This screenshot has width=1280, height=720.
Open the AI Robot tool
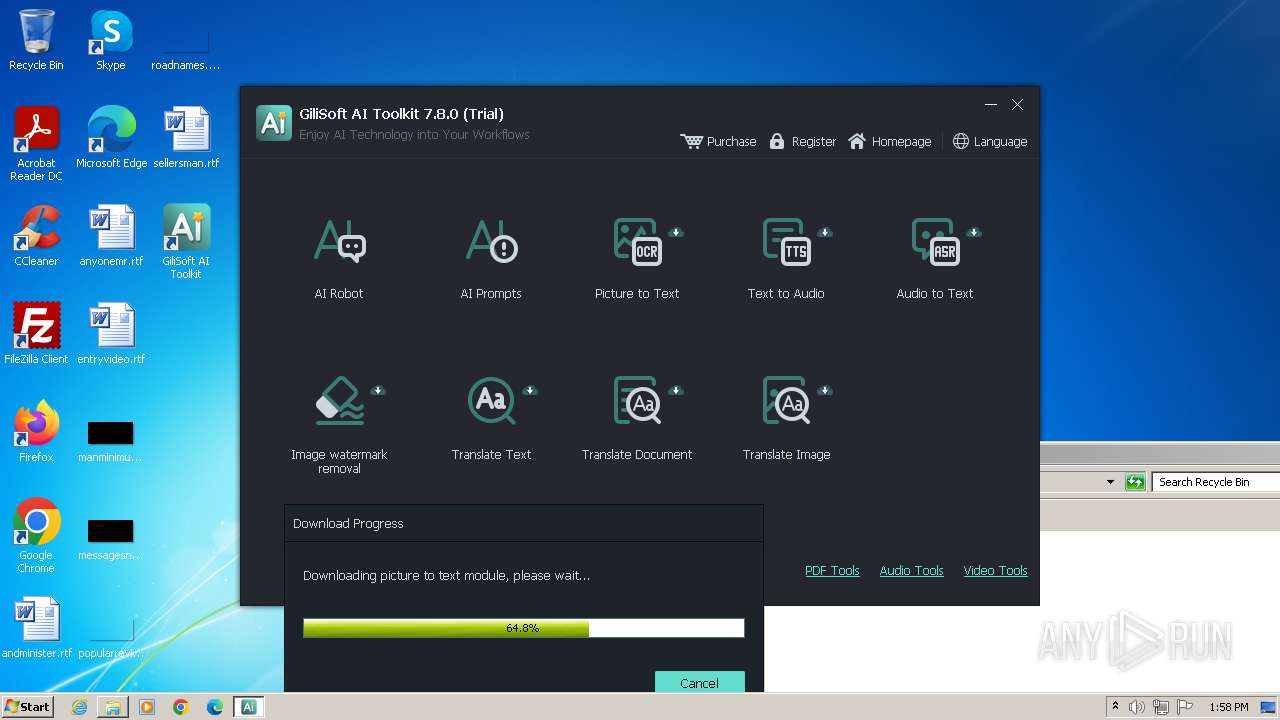[339, 258]
